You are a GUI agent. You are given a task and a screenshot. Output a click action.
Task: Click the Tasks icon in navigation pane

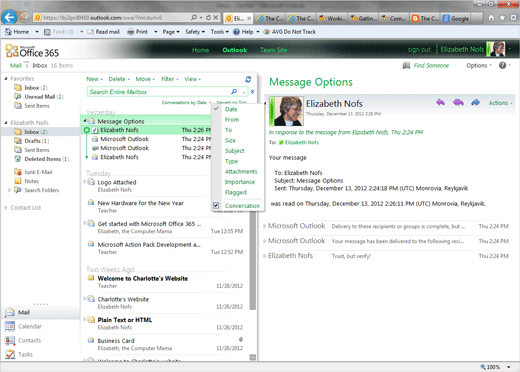tap(10, 354)
